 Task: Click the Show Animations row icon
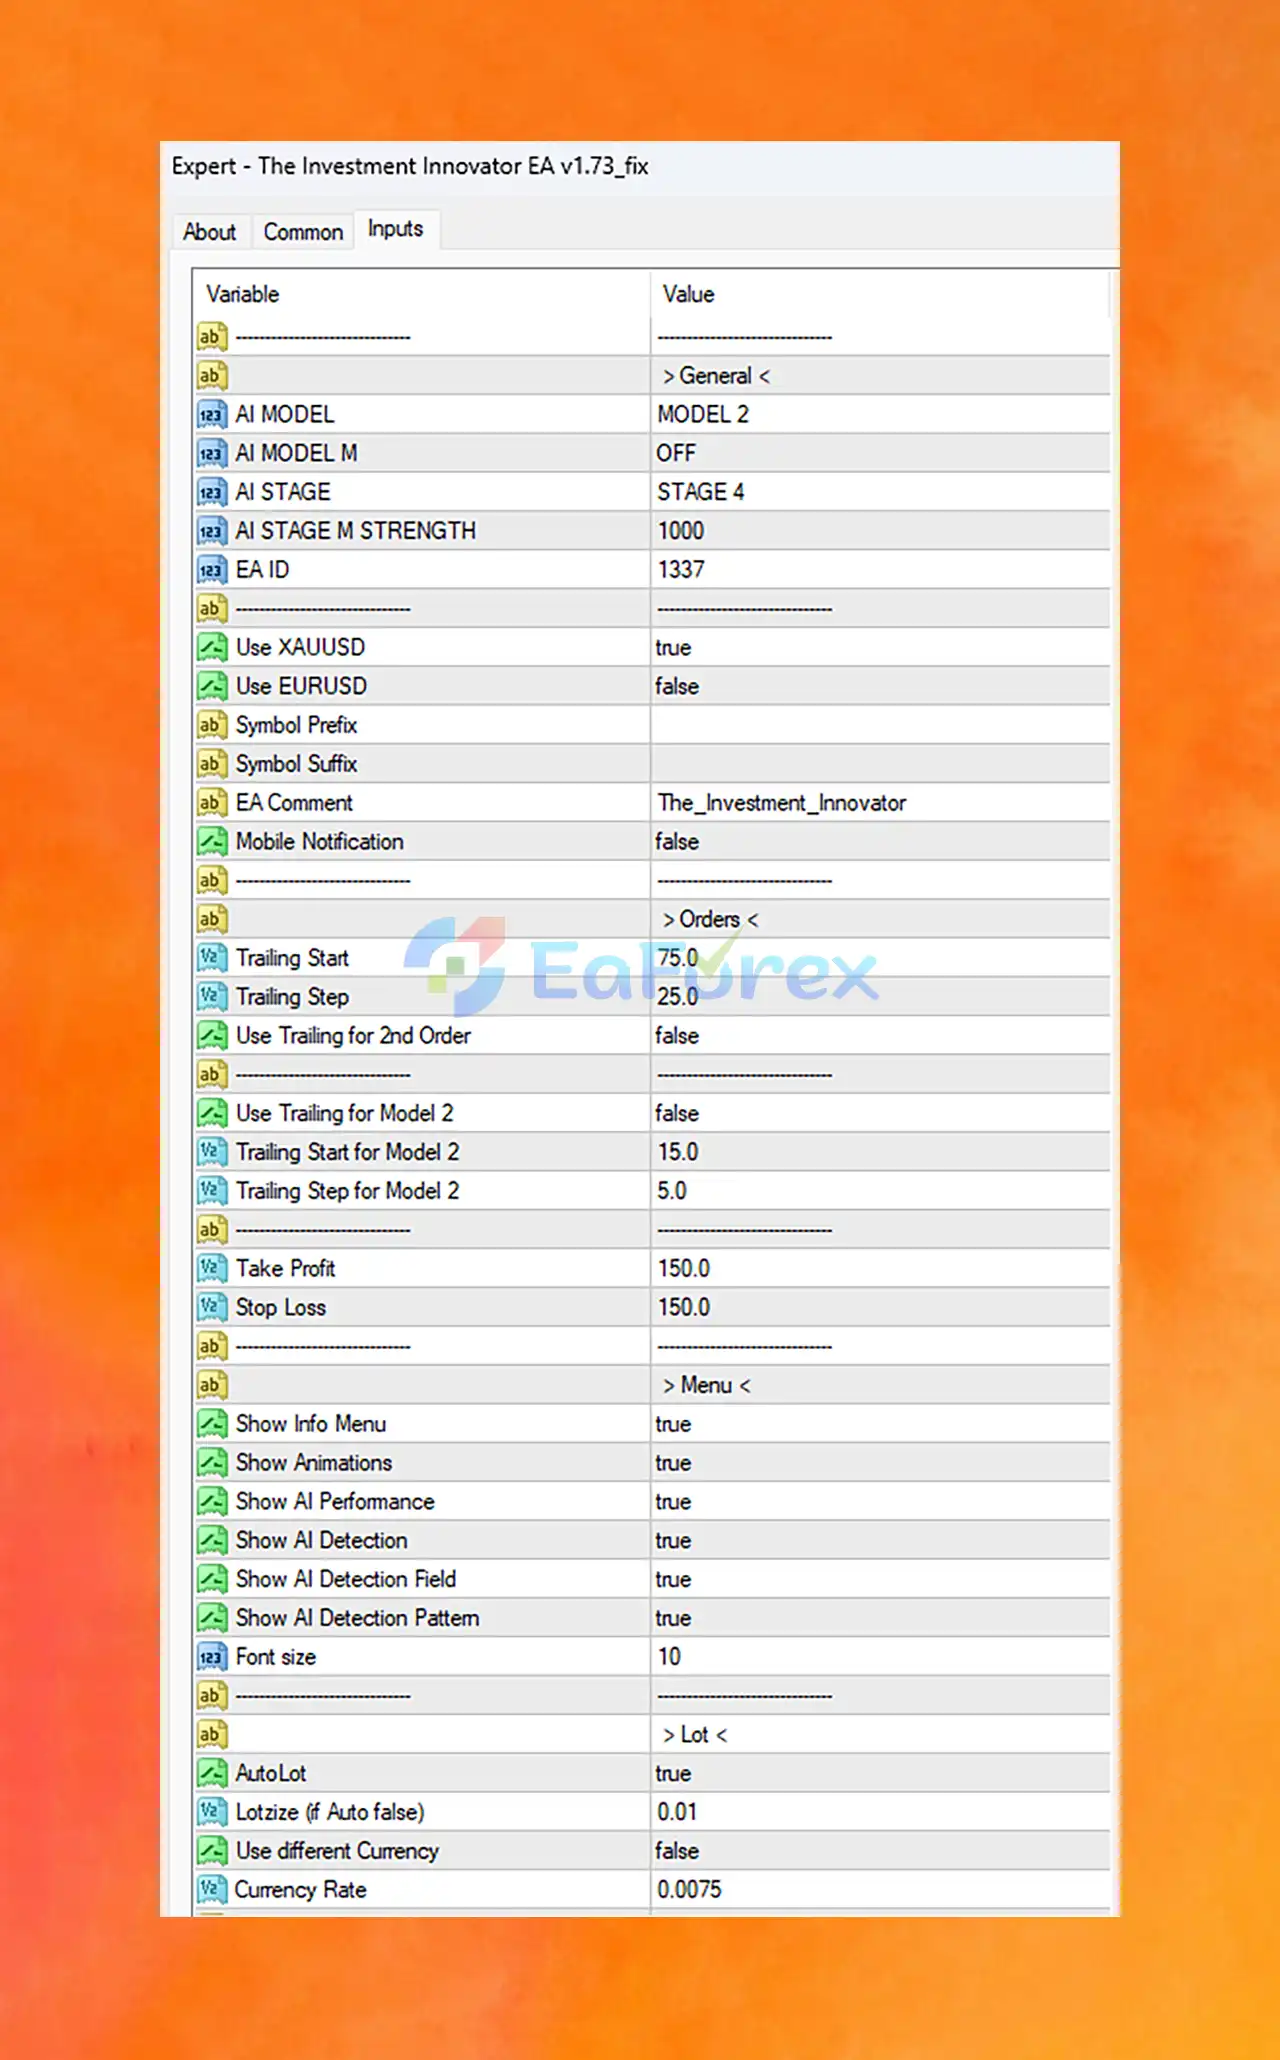tap(212, 1463)
